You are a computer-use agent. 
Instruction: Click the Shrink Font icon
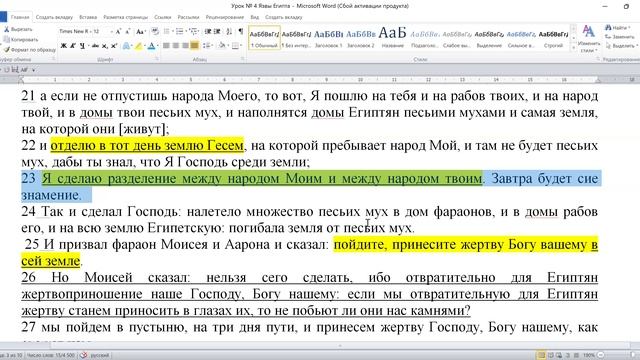(x=128, y=31)
